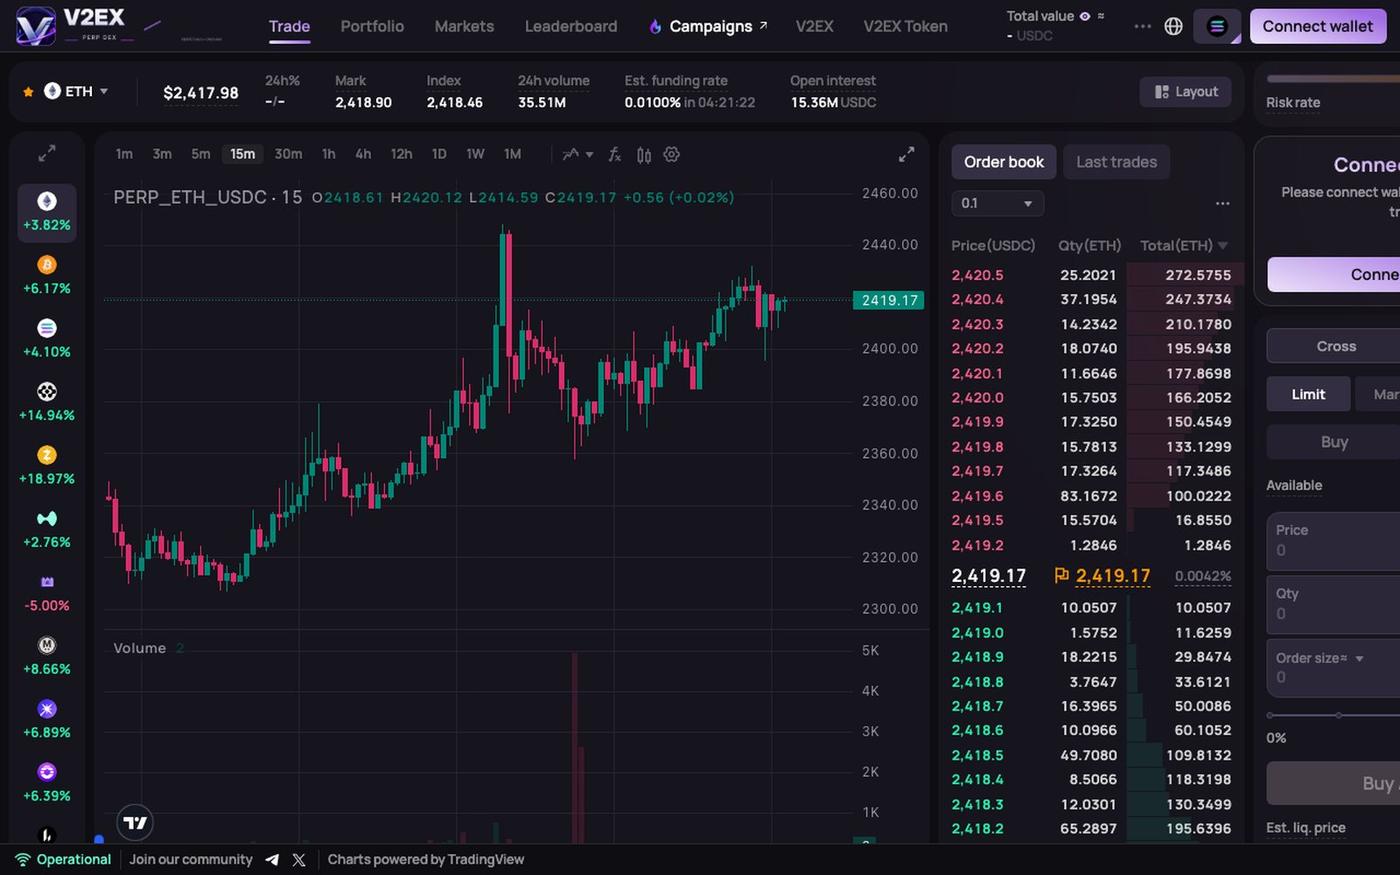Click the approx symbol beside Total value
This screenshot has width=1400, height=875.
click(1101, 16)
